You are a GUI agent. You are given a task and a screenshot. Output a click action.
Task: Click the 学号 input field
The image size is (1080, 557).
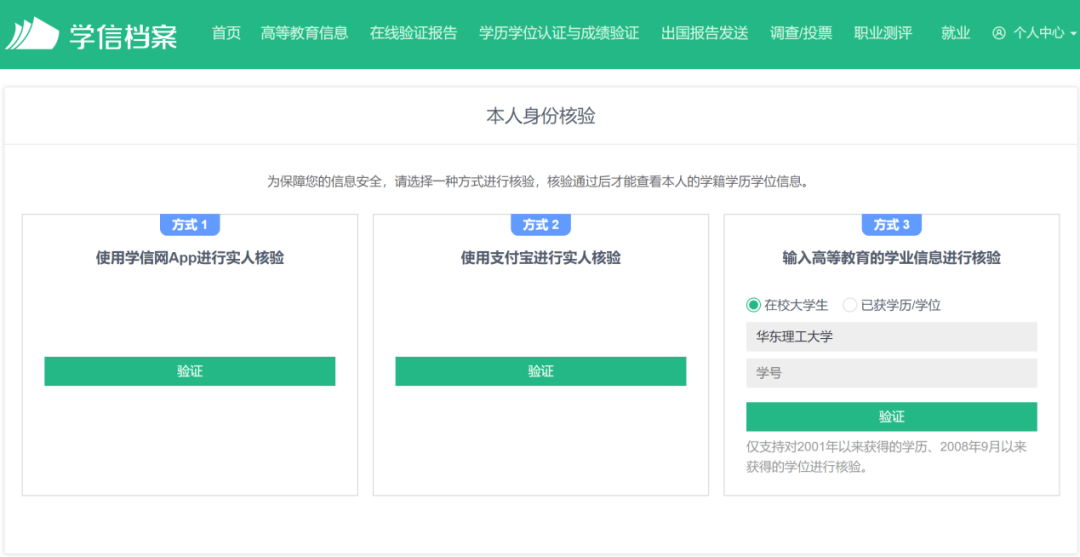(x=891, y=373)
